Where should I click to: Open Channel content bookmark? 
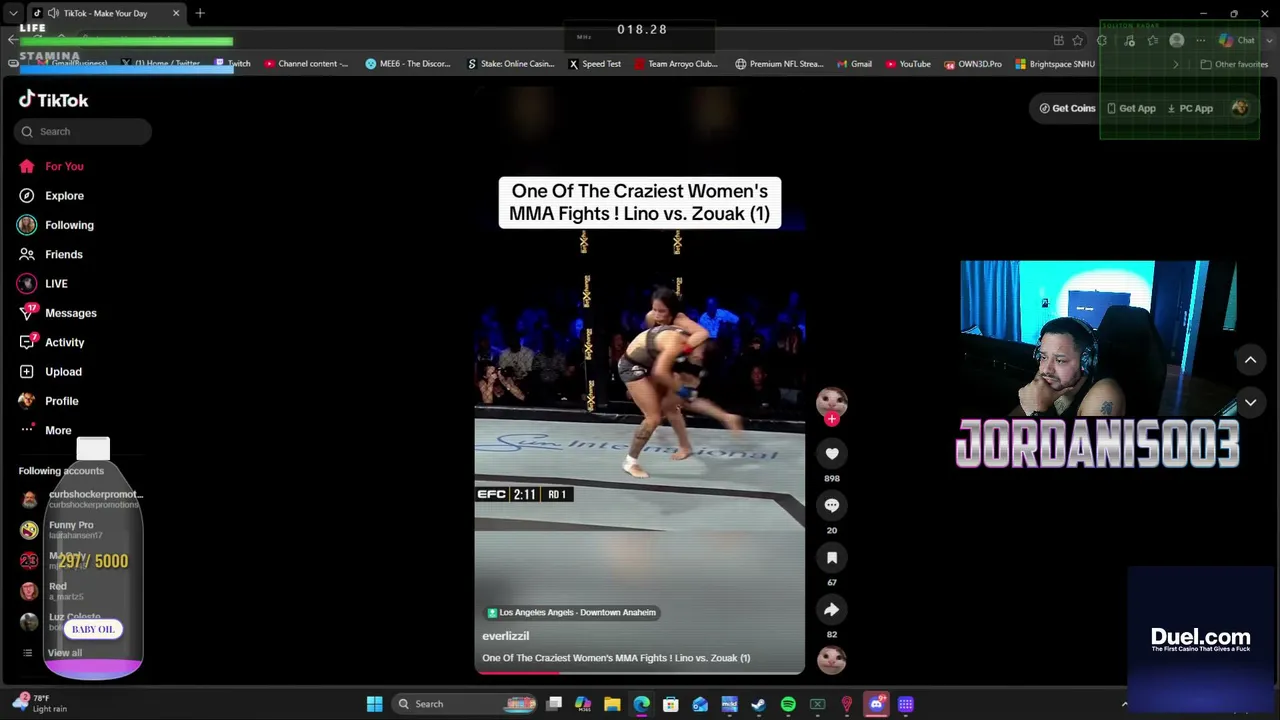point(306,64)
